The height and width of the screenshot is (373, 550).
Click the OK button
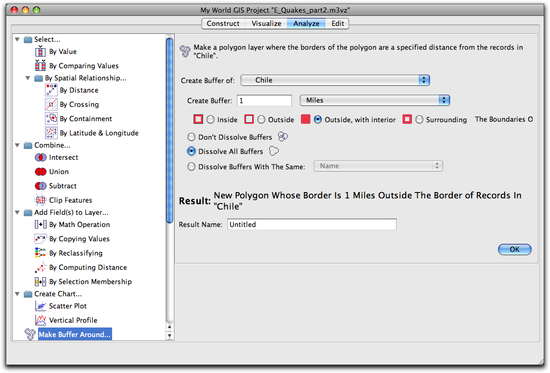pyautogui.click(x=515, y=249)
